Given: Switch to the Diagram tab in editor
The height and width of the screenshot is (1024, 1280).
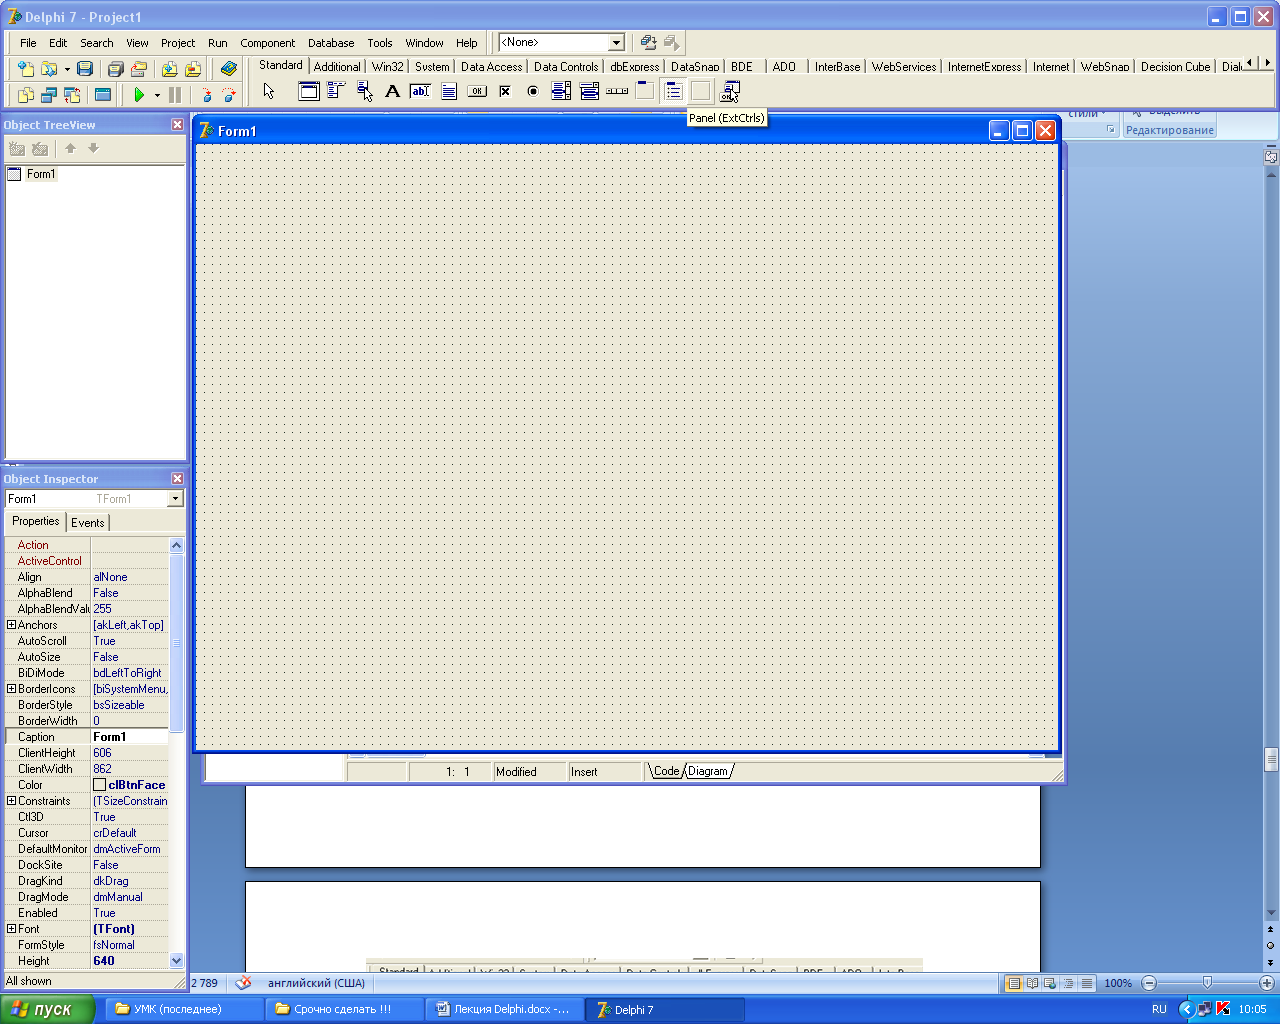Looking at the screenshot, I should point(708,771).
